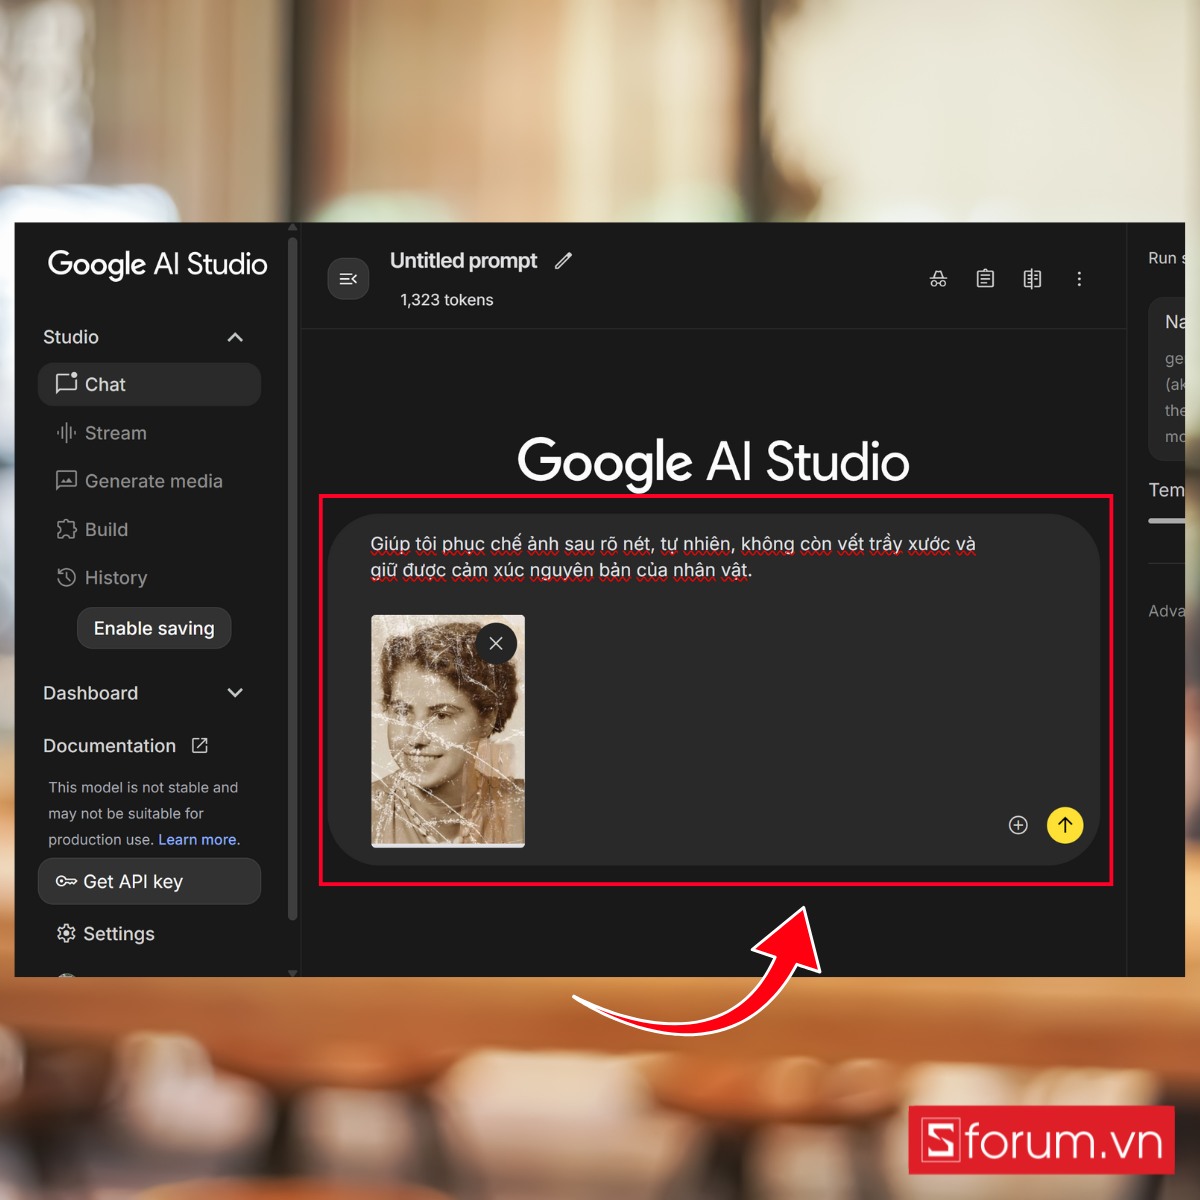Click the attached old portrait thumbnail
The height and width of the screenshot is (1200, 1200).
click(x=448, y=731)
